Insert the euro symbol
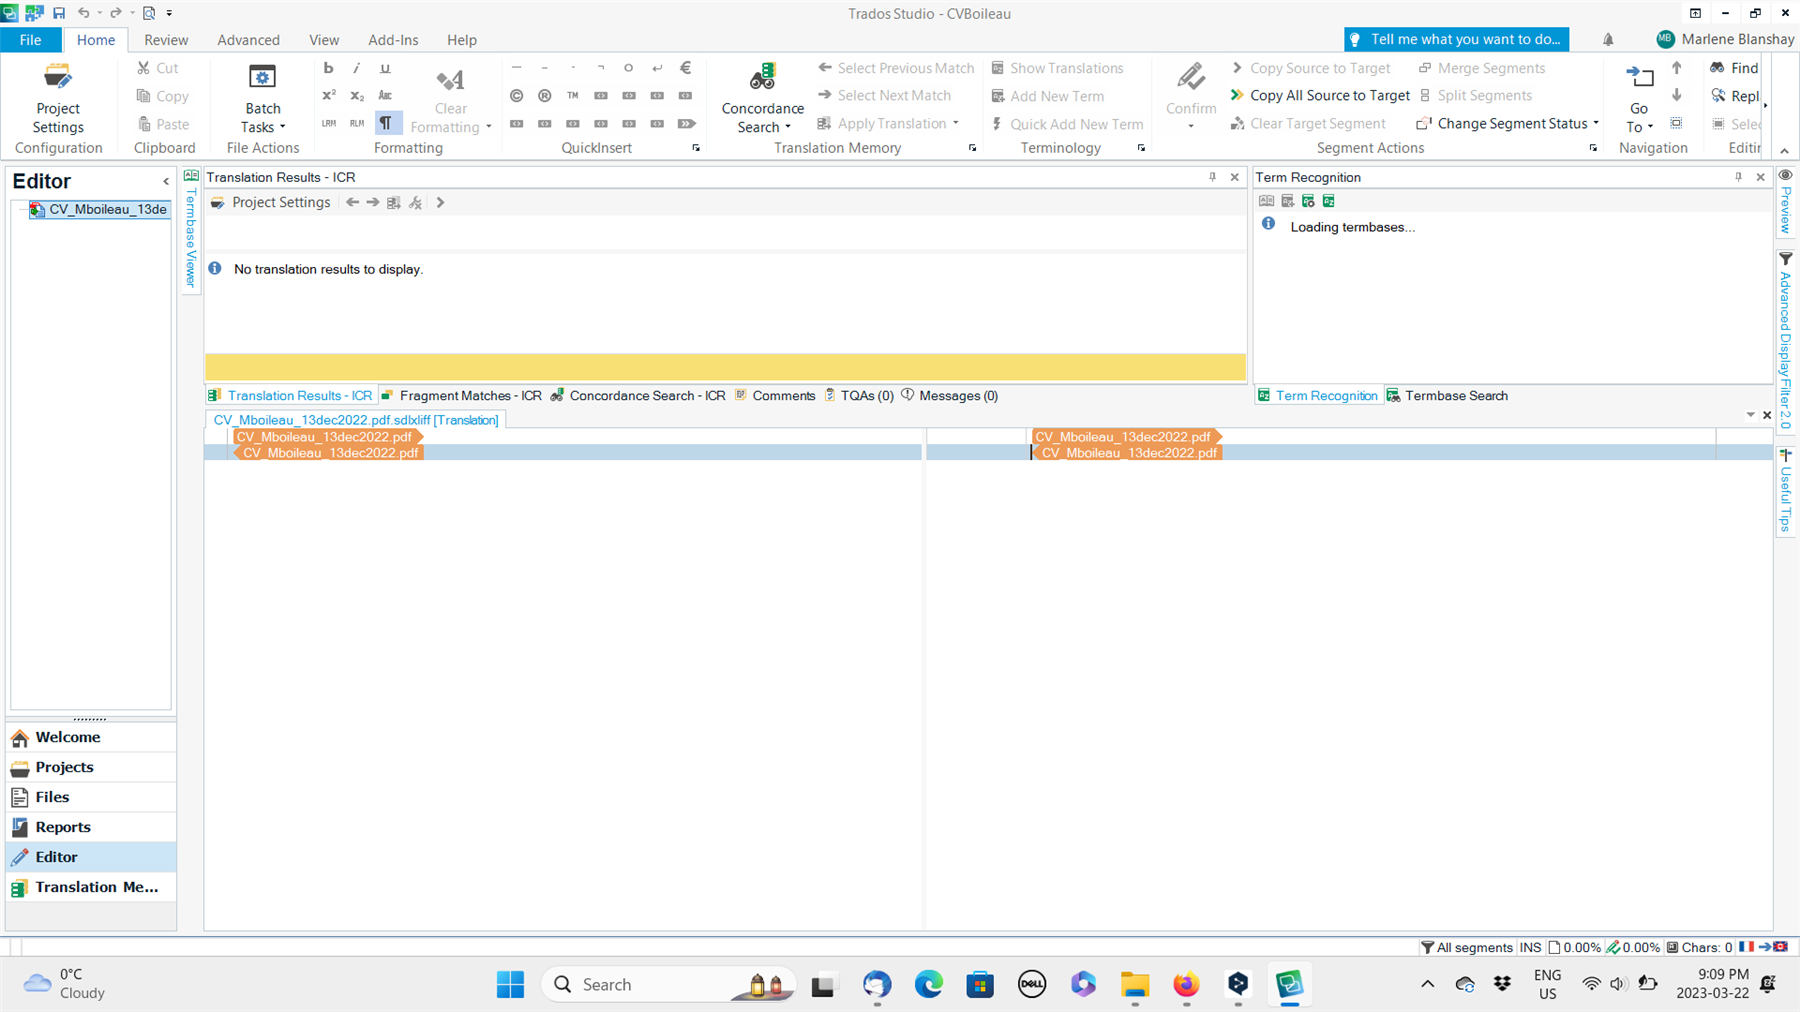 click(685, 68)
